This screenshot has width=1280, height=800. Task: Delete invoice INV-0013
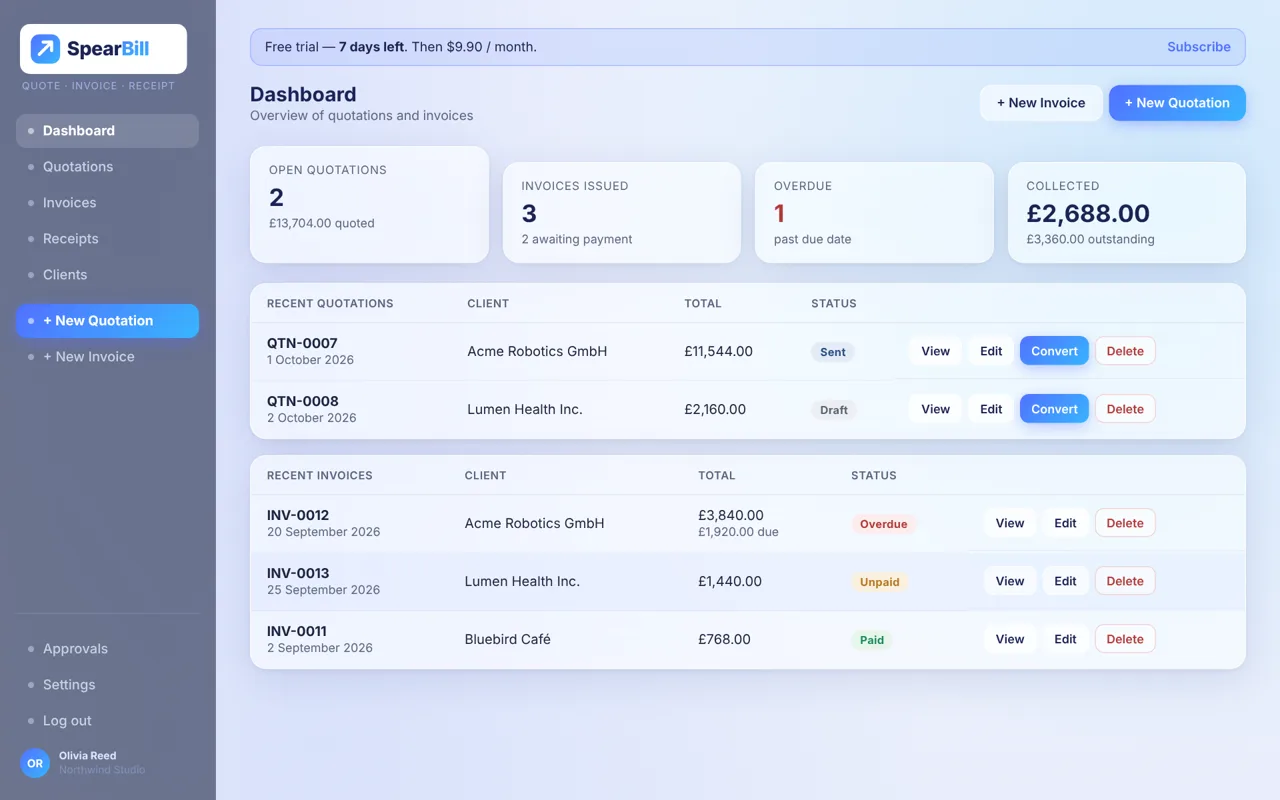coord(1125,581)
